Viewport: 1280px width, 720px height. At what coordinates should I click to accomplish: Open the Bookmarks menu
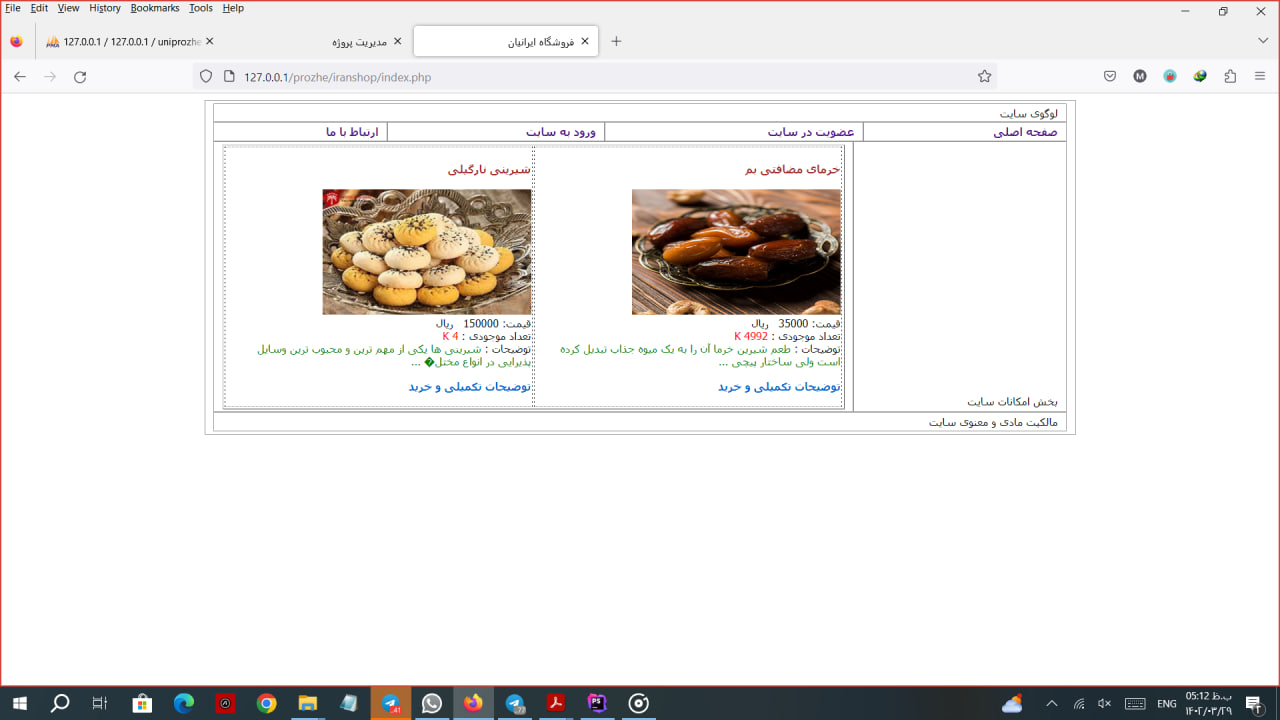pyautogui.click(x=154, y=8)
